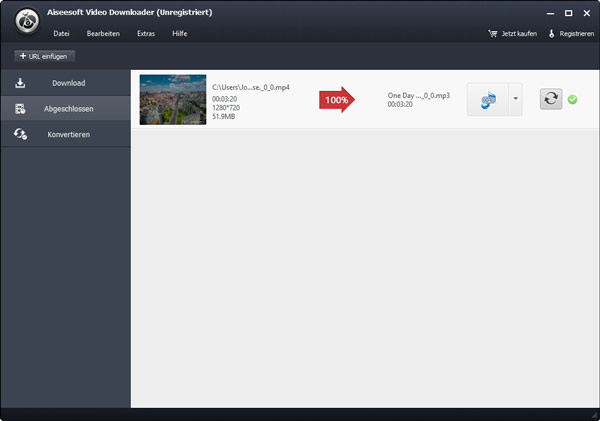The width and height of the screenshot is (600, 421).
Task: Click the downloaded video thumbnail
Action: (x=173, y=99)
